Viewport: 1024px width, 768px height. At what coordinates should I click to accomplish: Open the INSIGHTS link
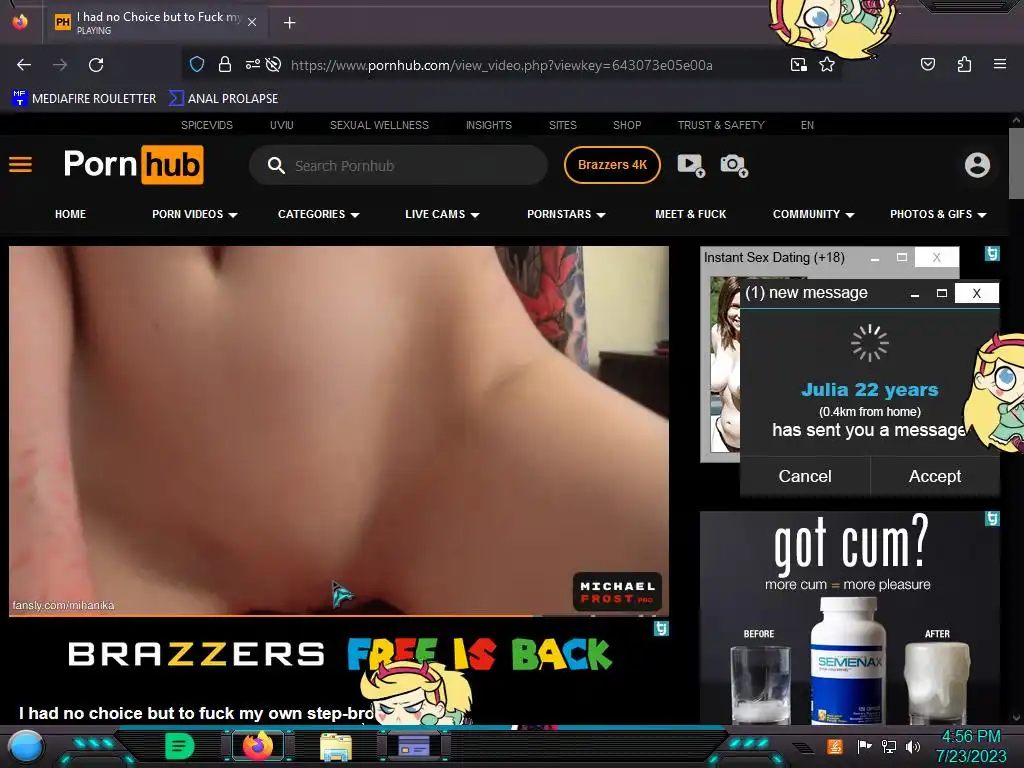[488, 125]
